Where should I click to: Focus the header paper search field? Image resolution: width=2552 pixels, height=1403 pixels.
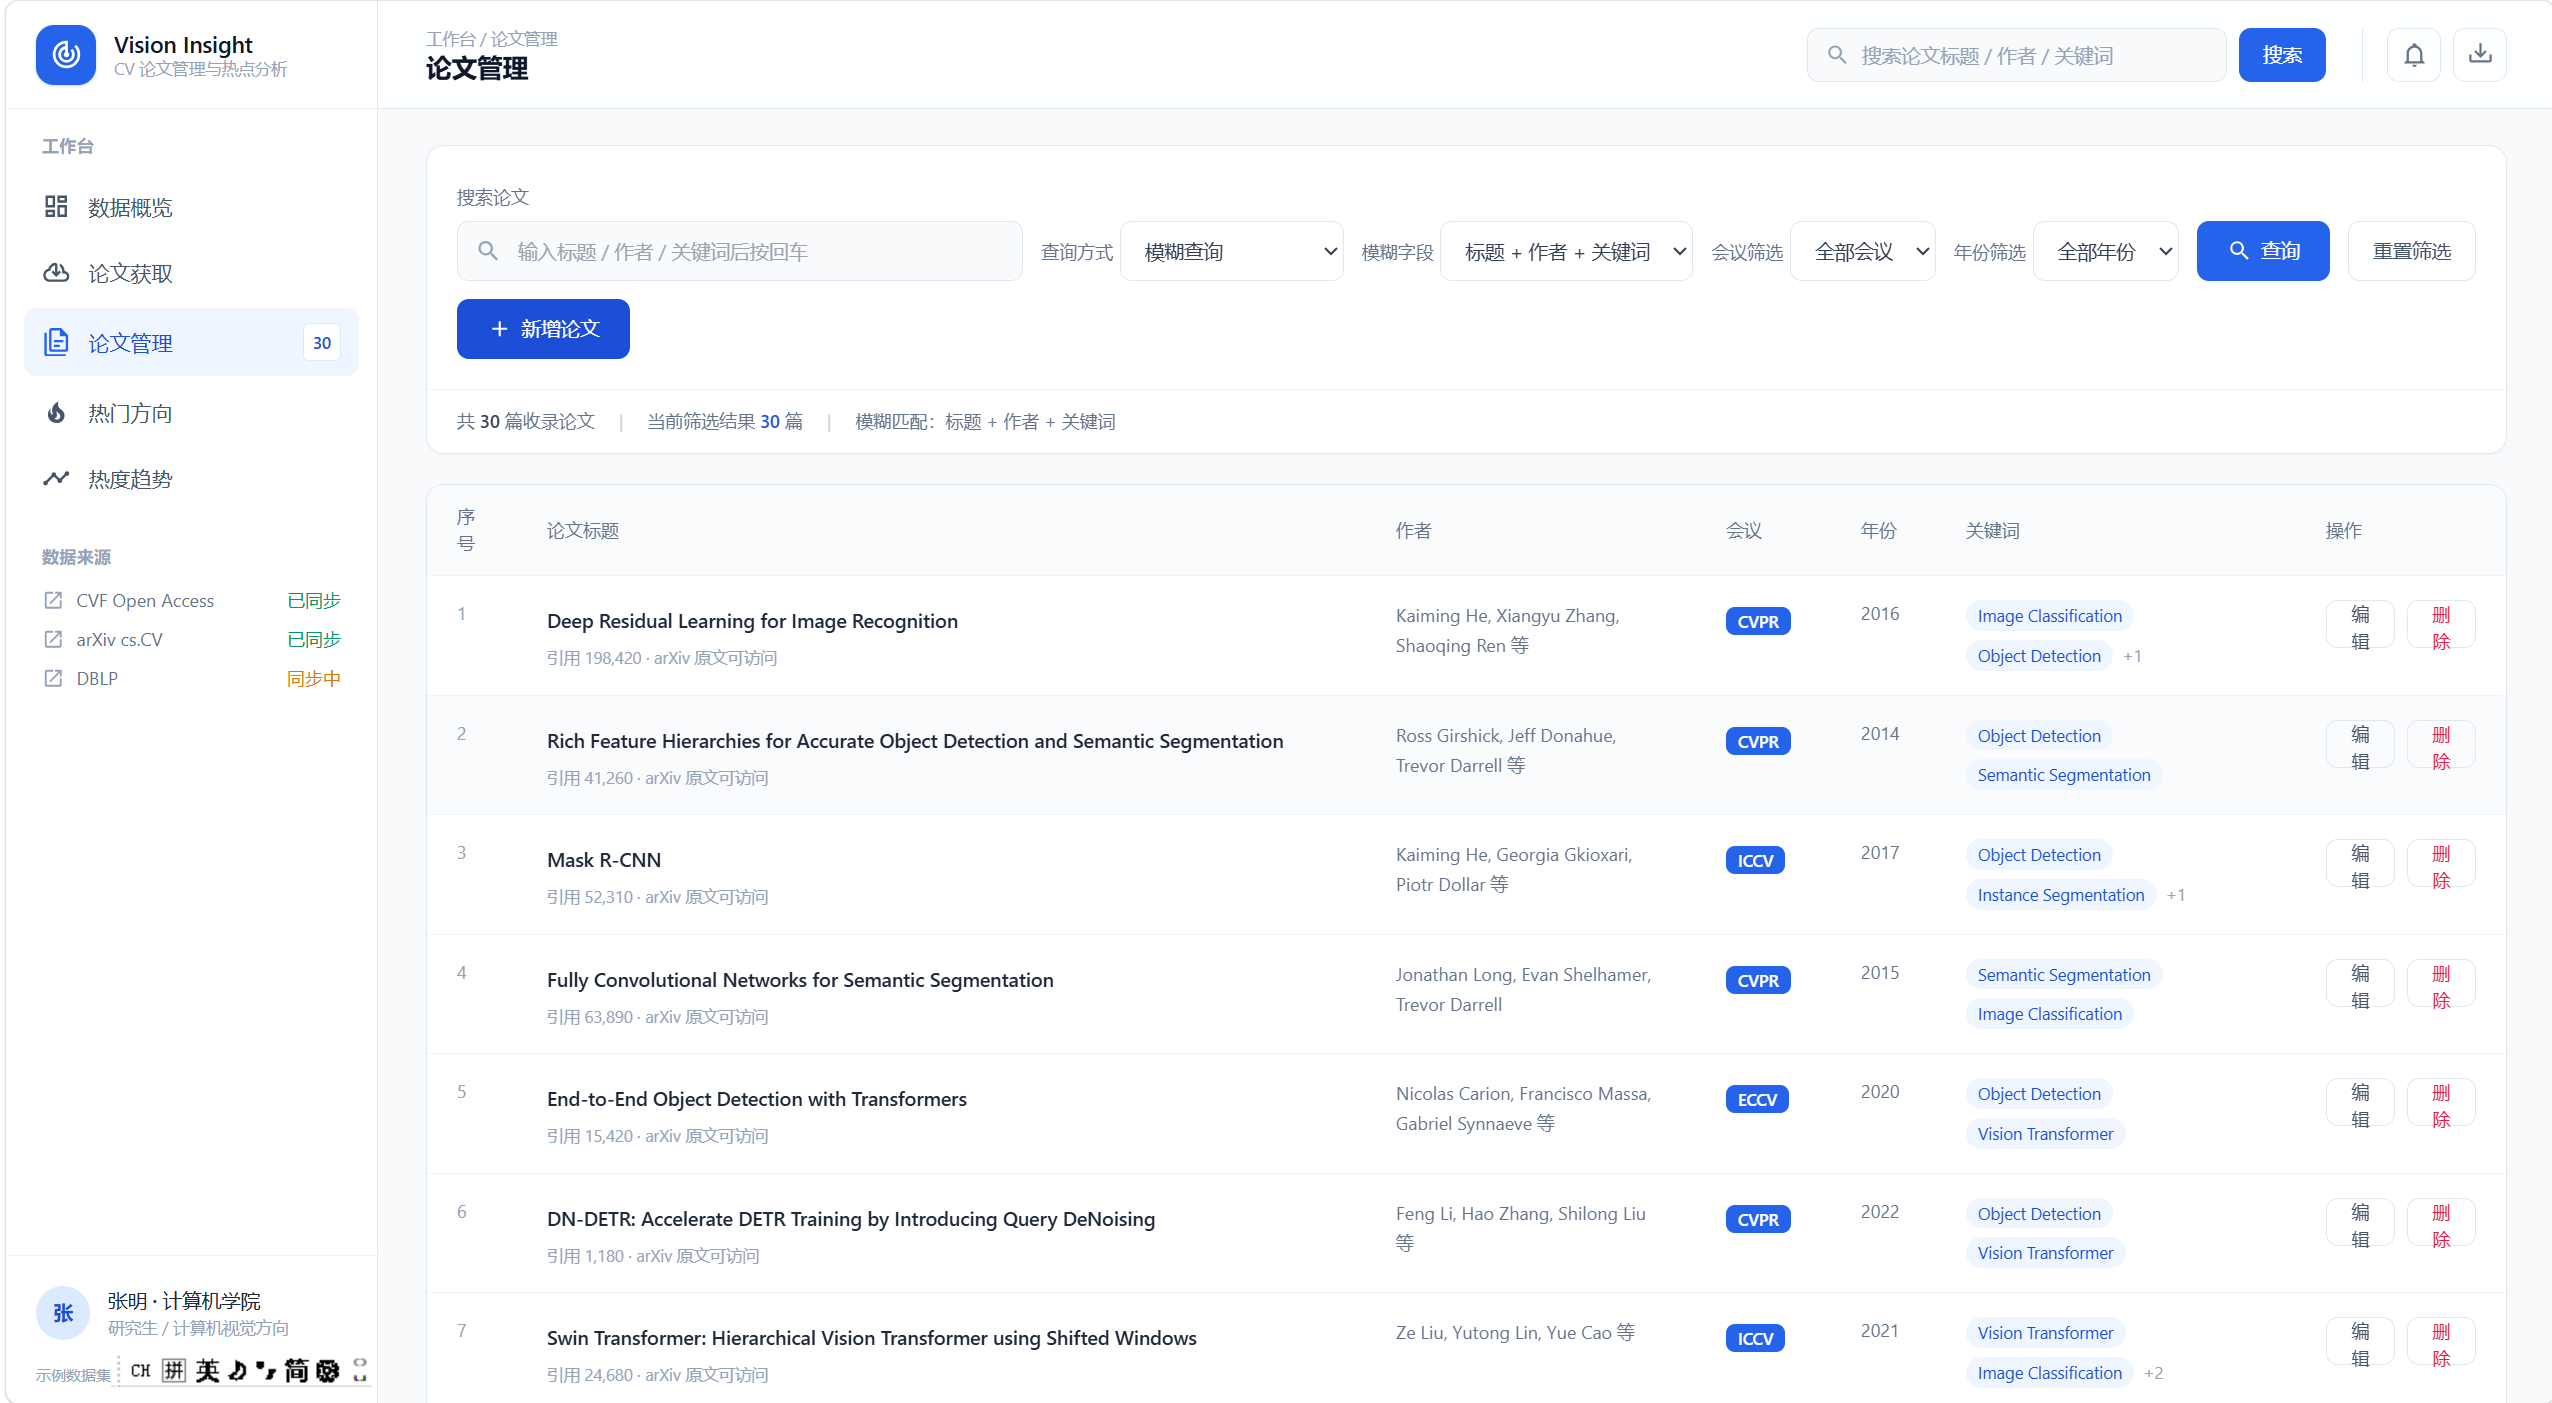2016,55
